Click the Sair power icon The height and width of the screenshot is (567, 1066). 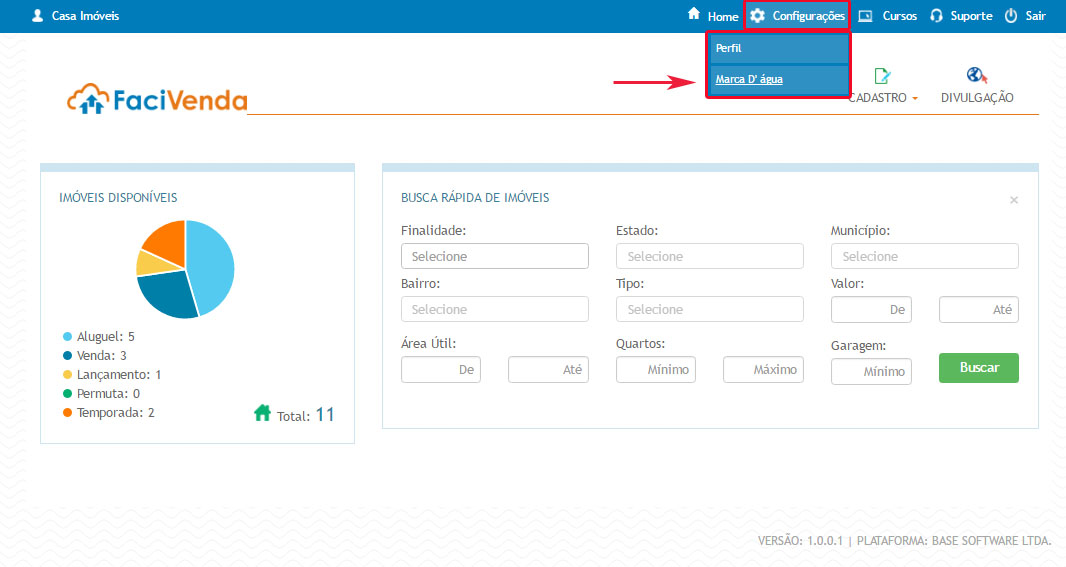1011,16
